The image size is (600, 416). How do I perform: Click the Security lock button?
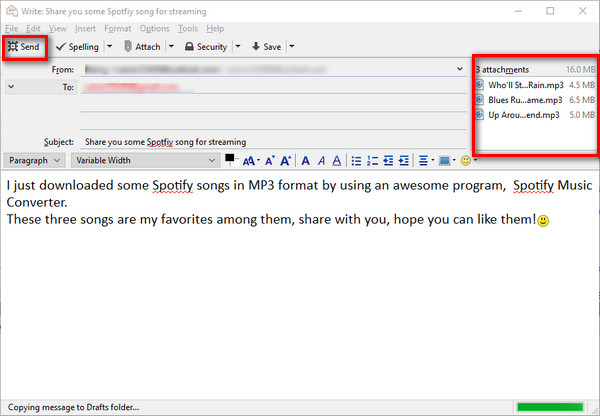pos(205,47)
